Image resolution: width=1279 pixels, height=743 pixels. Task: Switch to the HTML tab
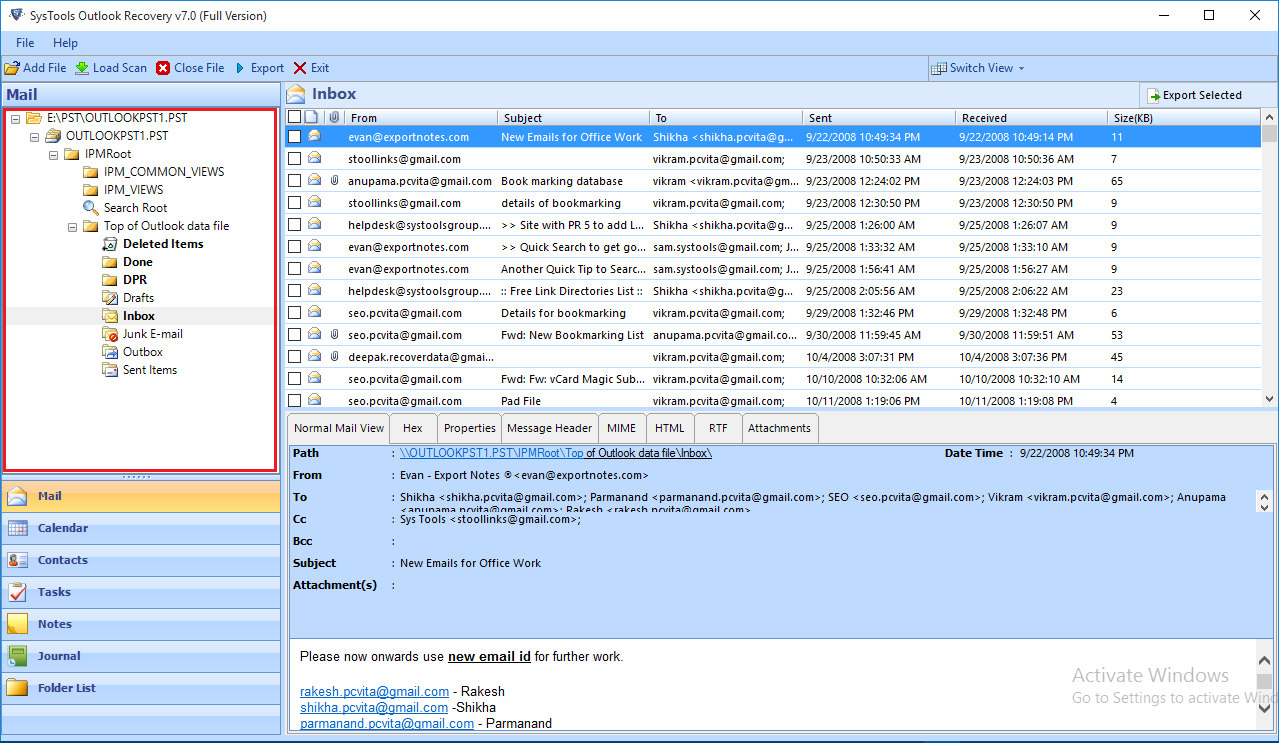(x=670, y=428)
